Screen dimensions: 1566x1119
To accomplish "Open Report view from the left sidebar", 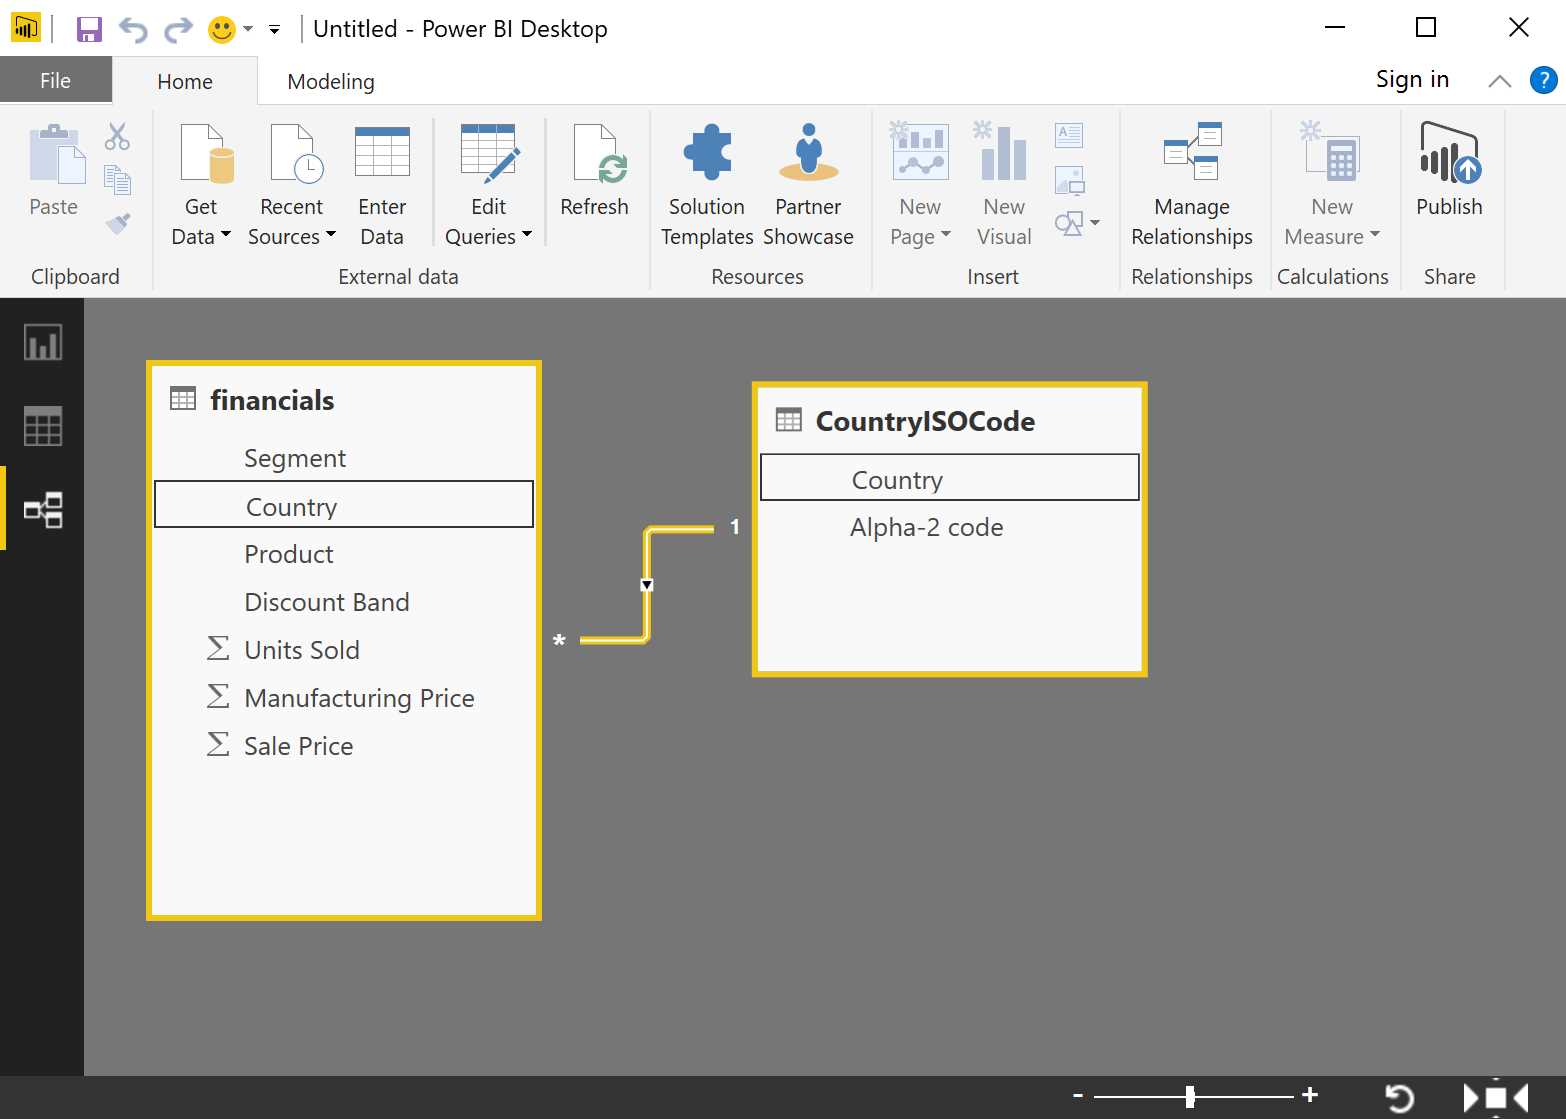I will pyautogui.click(x=41, y=341).
